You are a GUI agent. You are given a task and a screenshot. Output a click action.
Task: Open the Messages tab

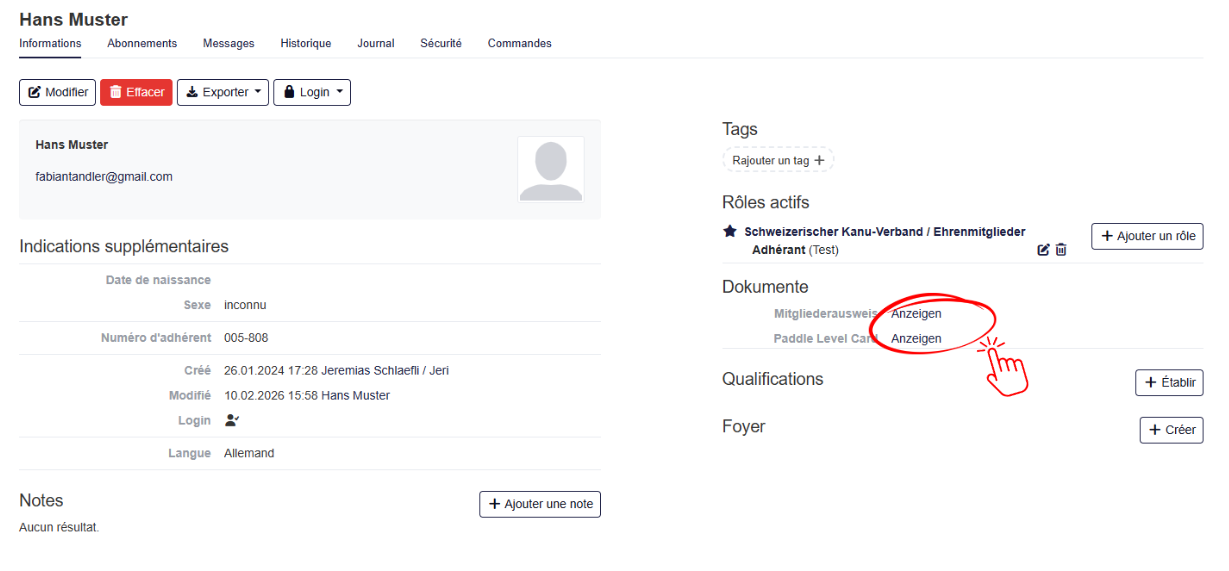[x=228, y=43]
